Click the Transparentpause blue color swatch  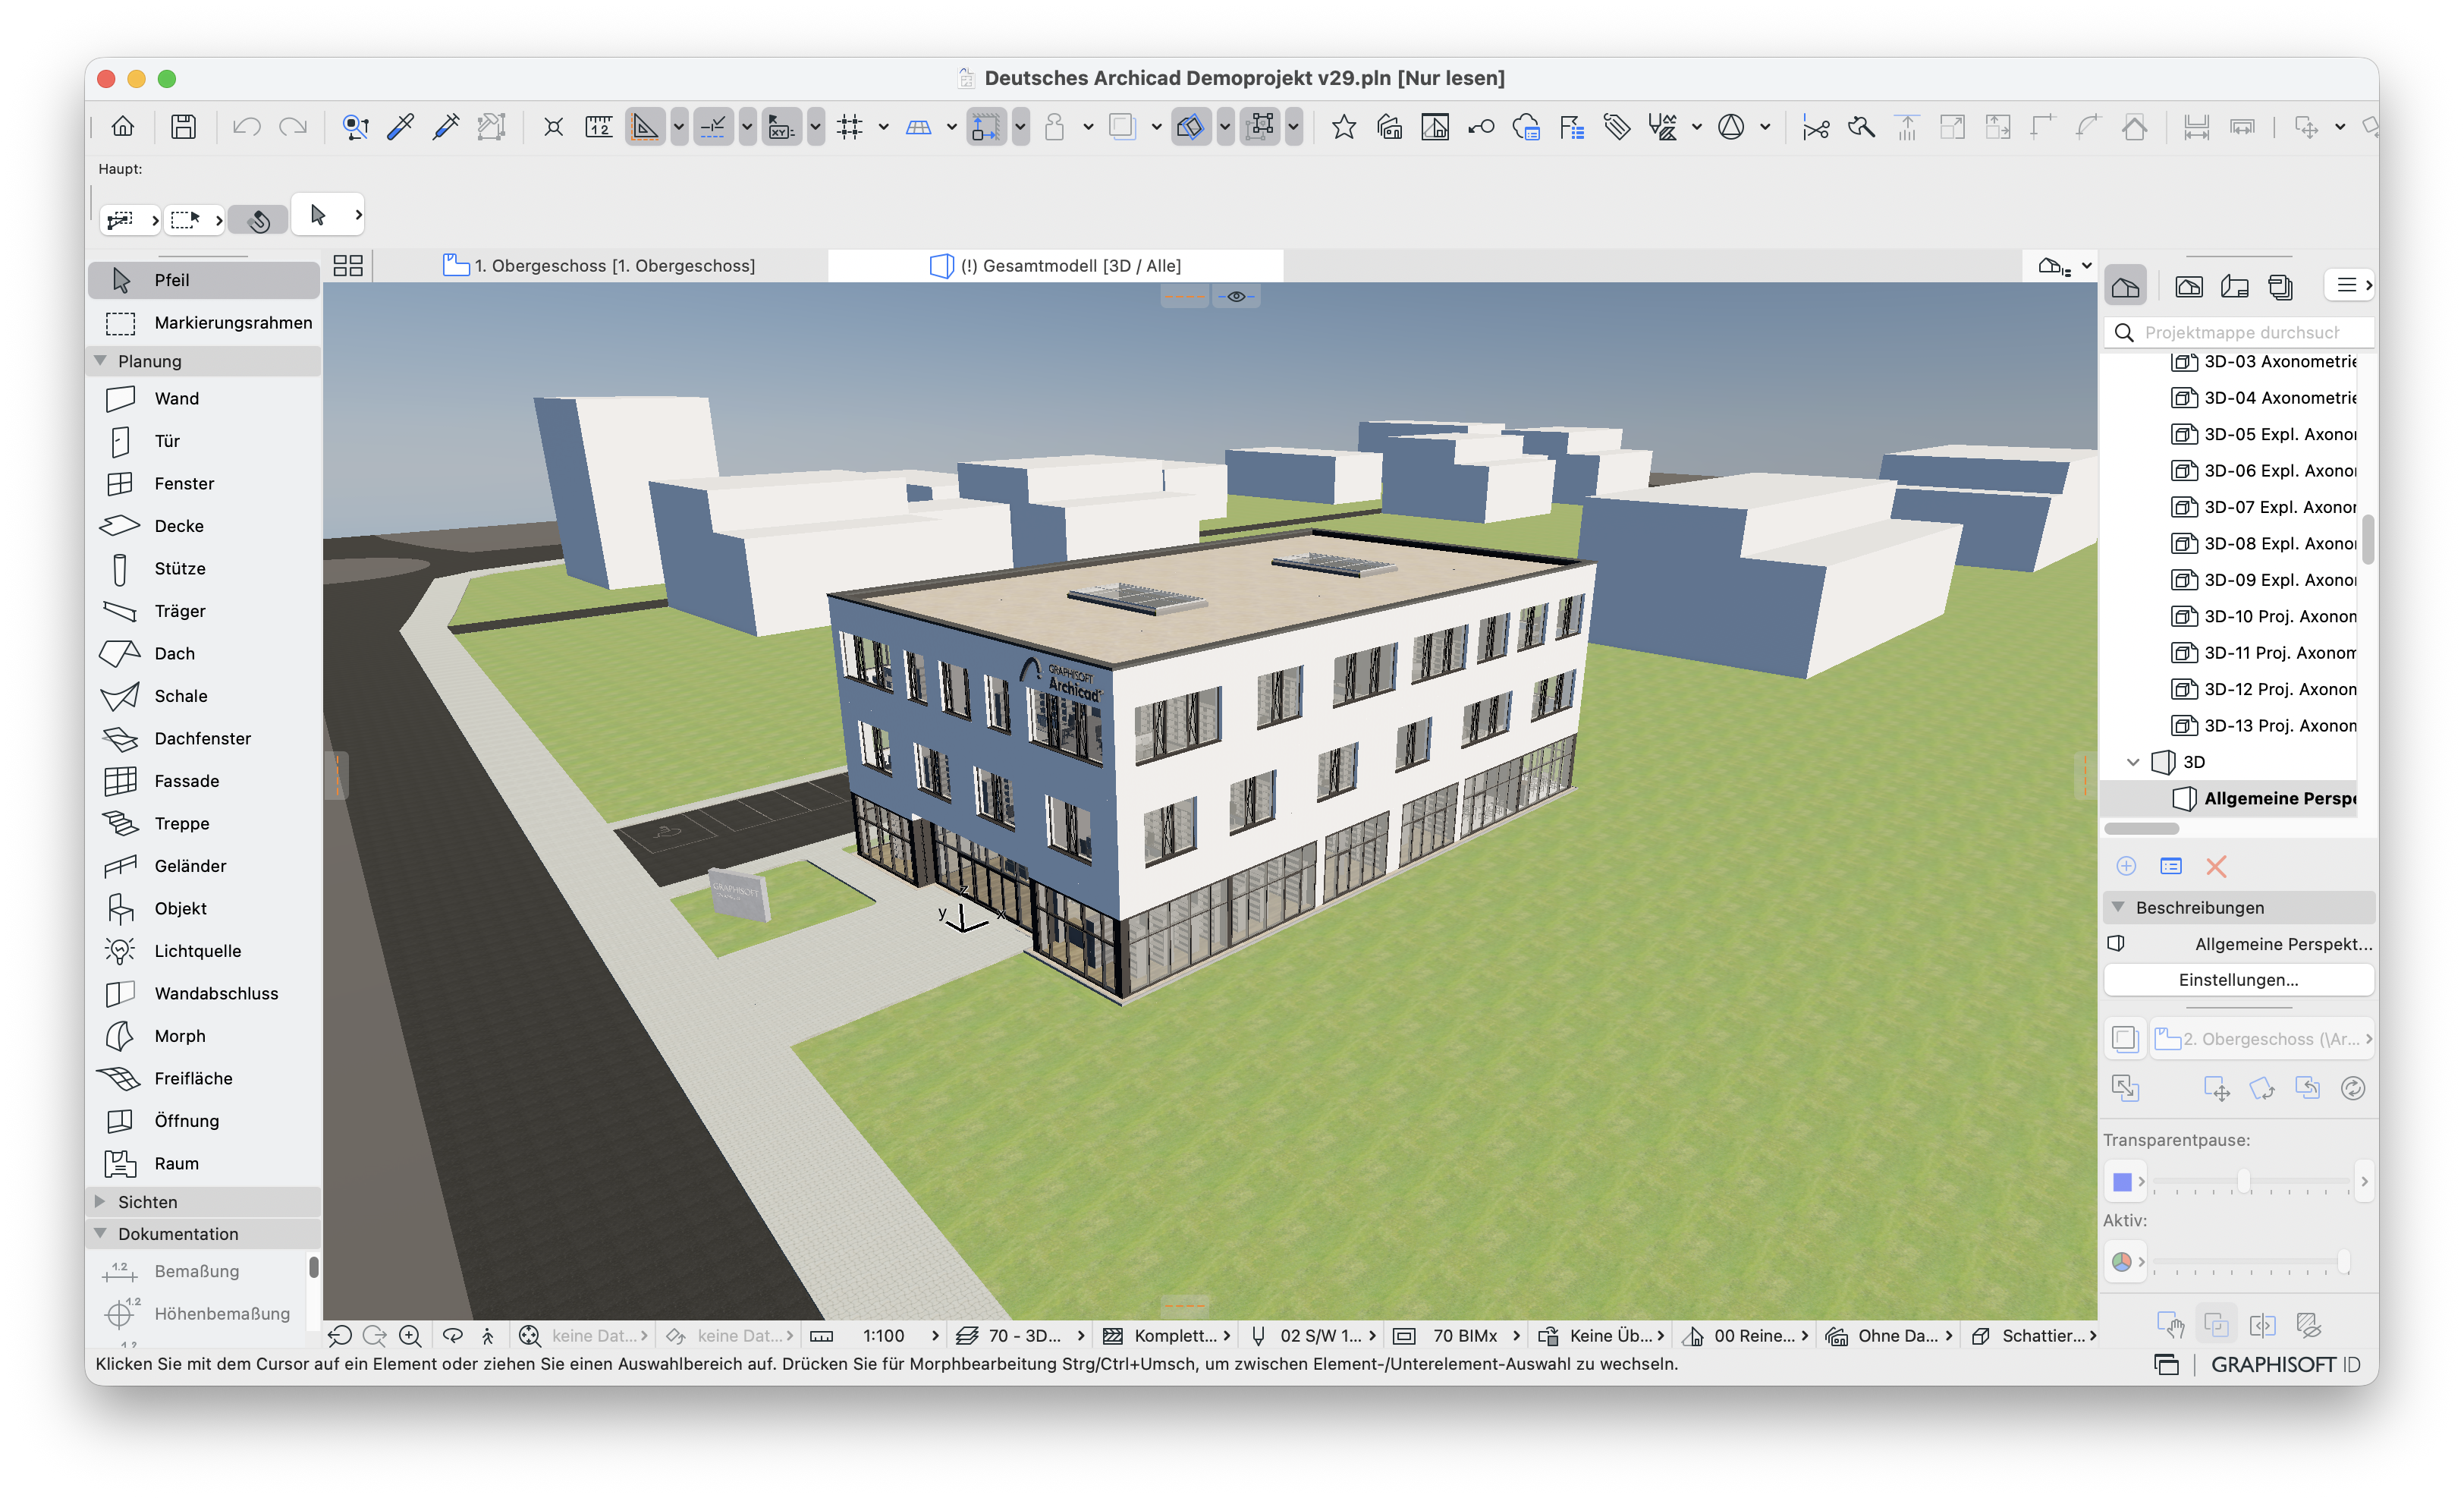(x=2122, y=1182)
